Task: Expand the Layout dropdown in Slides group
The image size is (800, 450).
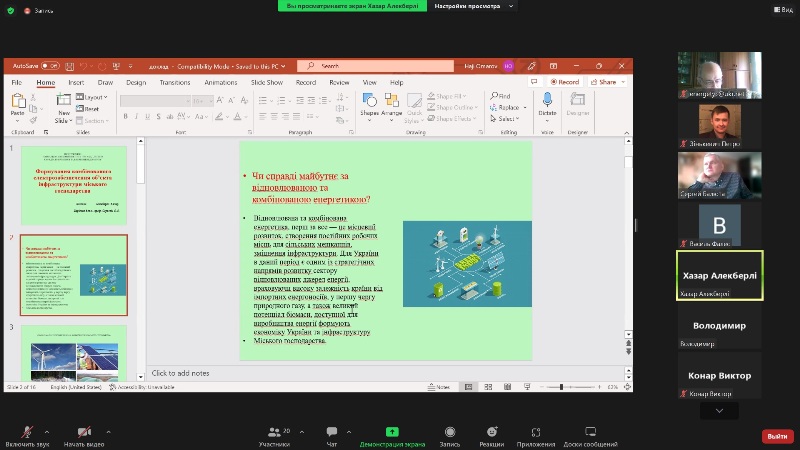Action: click(95, 97)
